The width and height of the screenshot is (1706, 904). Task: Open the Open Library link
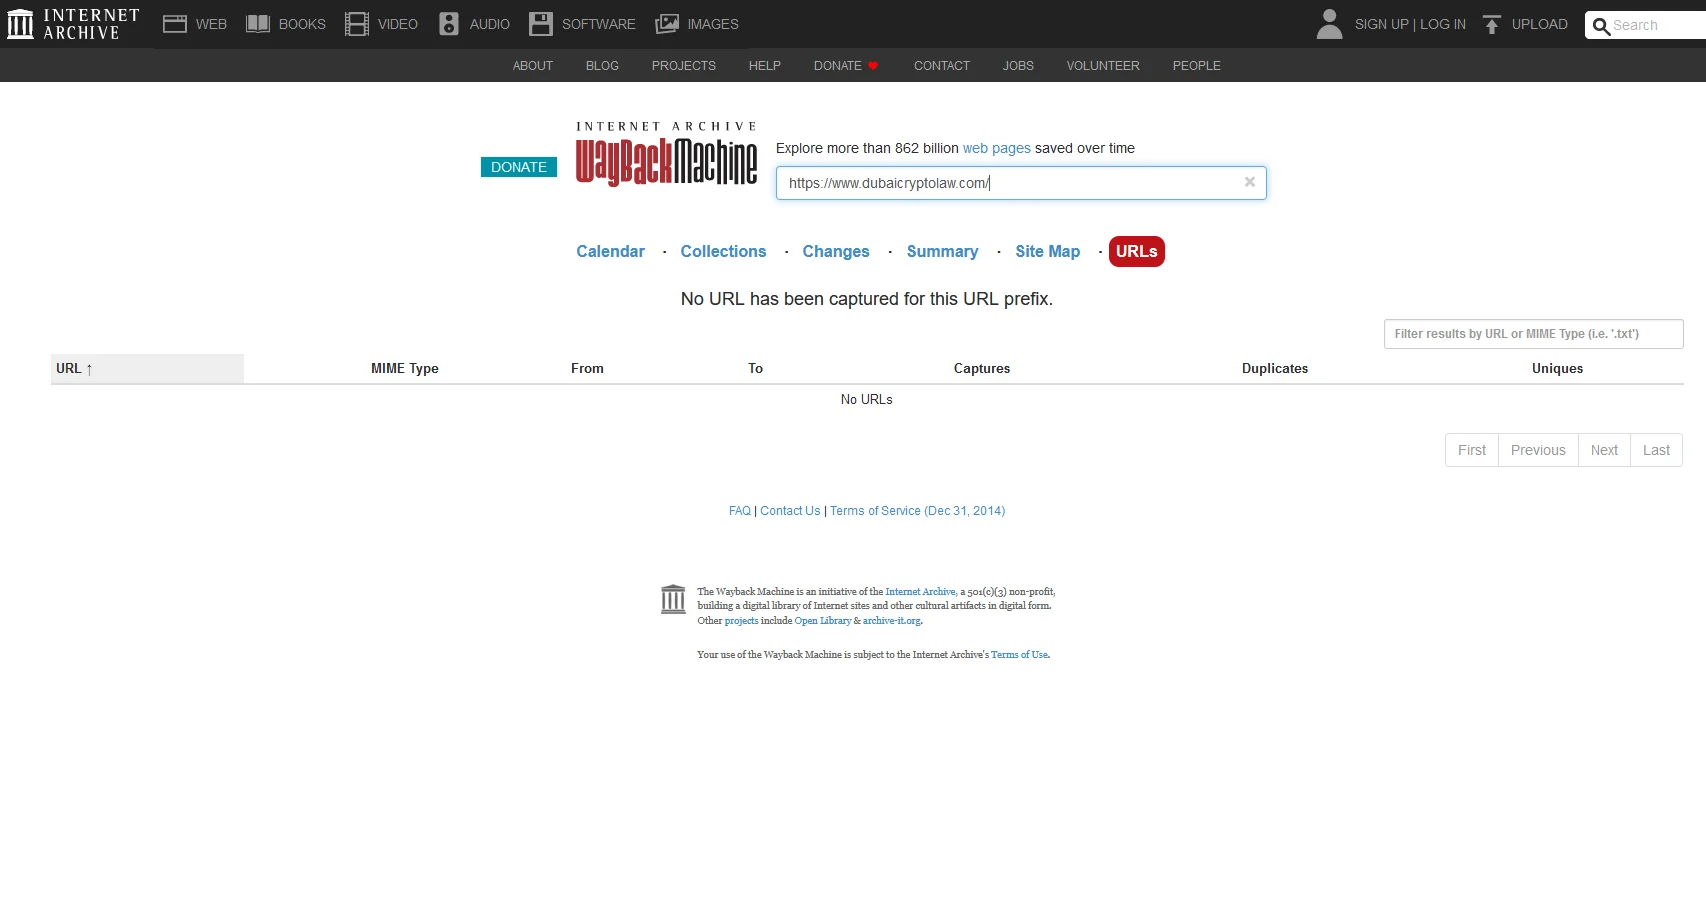pos(822,621)
